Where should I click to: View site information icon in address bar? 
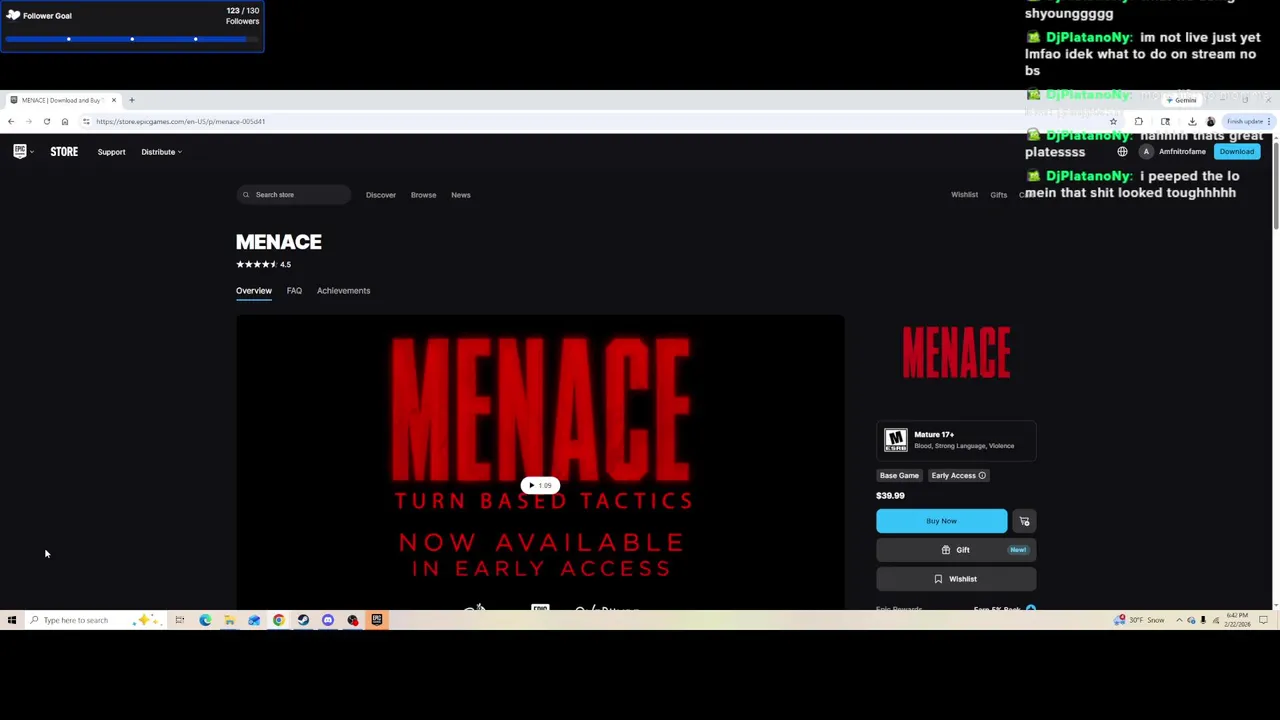click(86, 121)
